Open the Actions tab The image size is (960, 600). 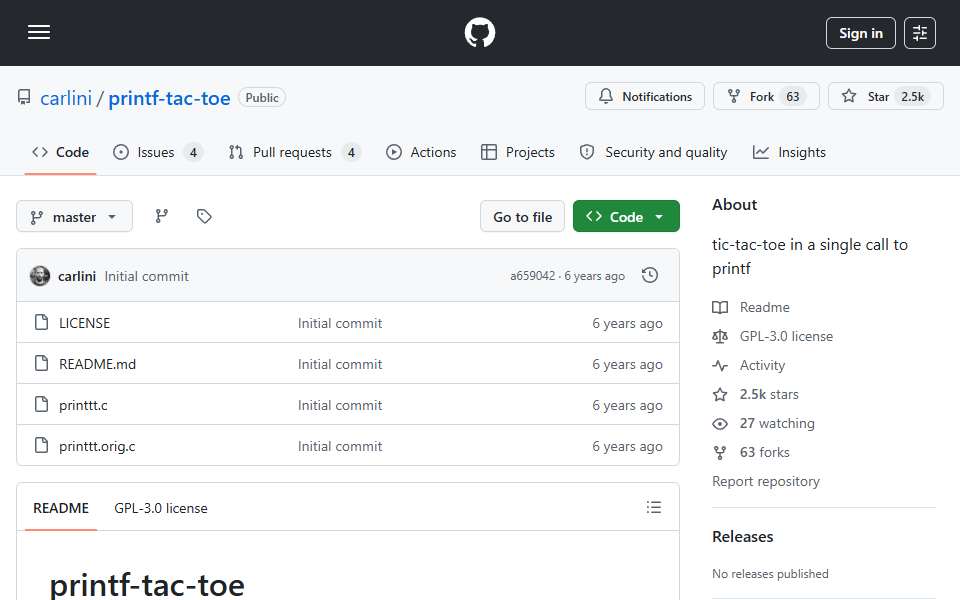[x=421, y=152]
